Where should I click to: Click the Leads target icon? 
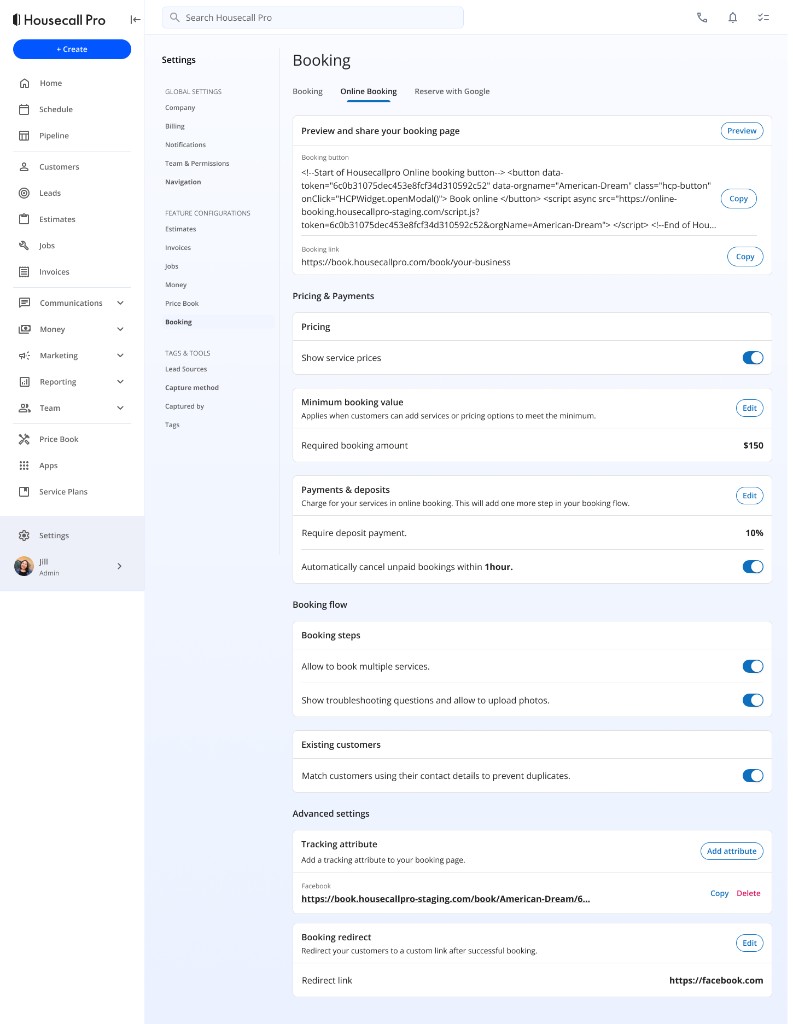(x=24, y=193)
